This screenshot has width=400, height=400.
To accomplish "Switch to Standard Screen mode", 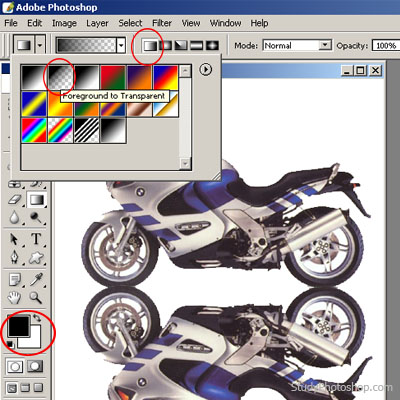I will (x=12, y=388).
